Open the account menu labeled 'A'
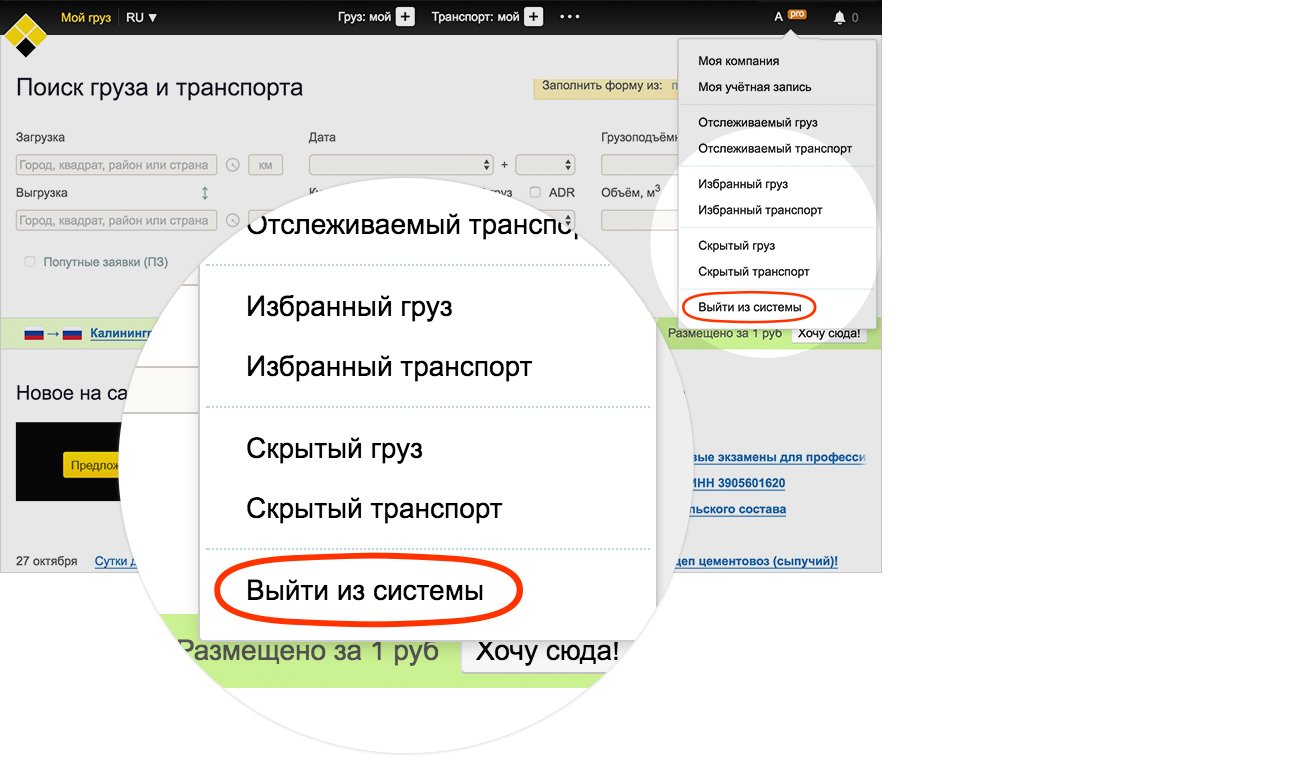Screen dimensions: 1300x762 [779, 17]
